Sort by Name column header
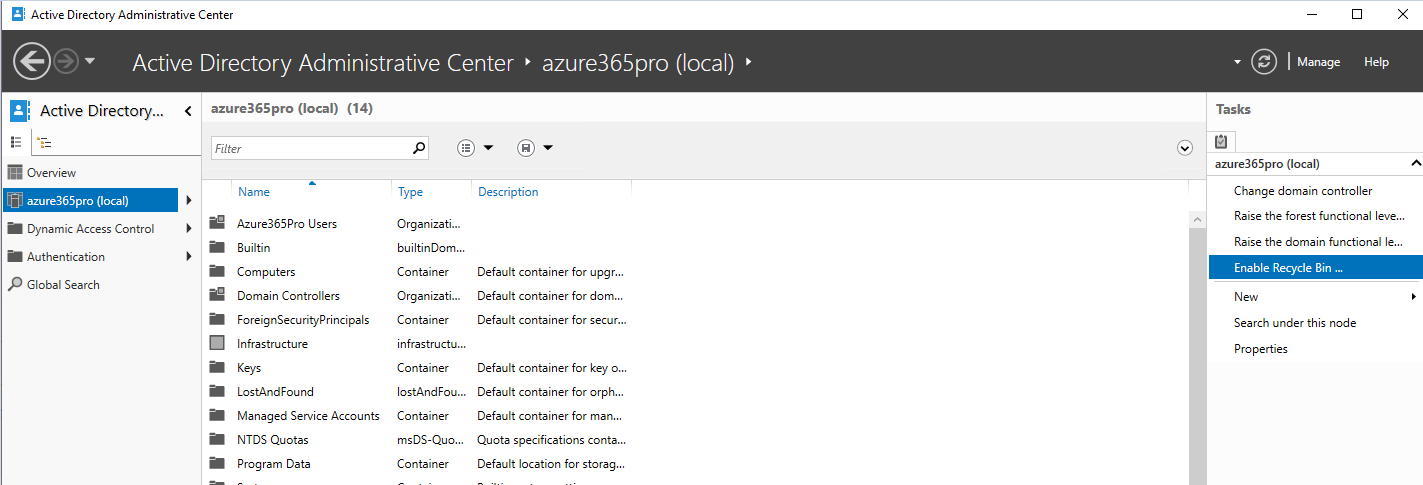Image resolution: width=1423 pixels, height=485 pixels. pos(254,192)
